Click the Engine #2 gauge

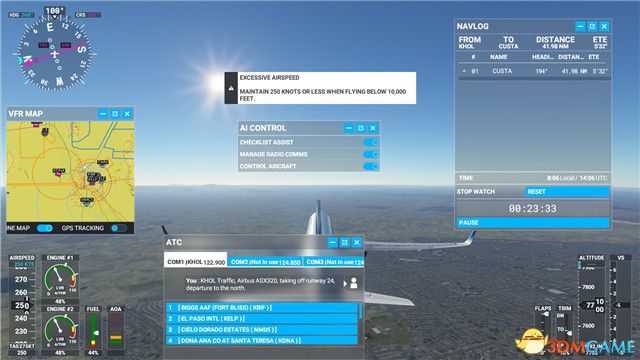coord(60,331)
